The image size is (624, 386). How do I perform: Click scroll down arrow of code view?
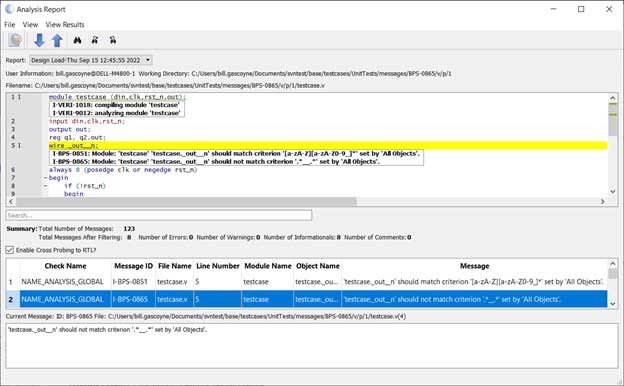tap(612, 191)
